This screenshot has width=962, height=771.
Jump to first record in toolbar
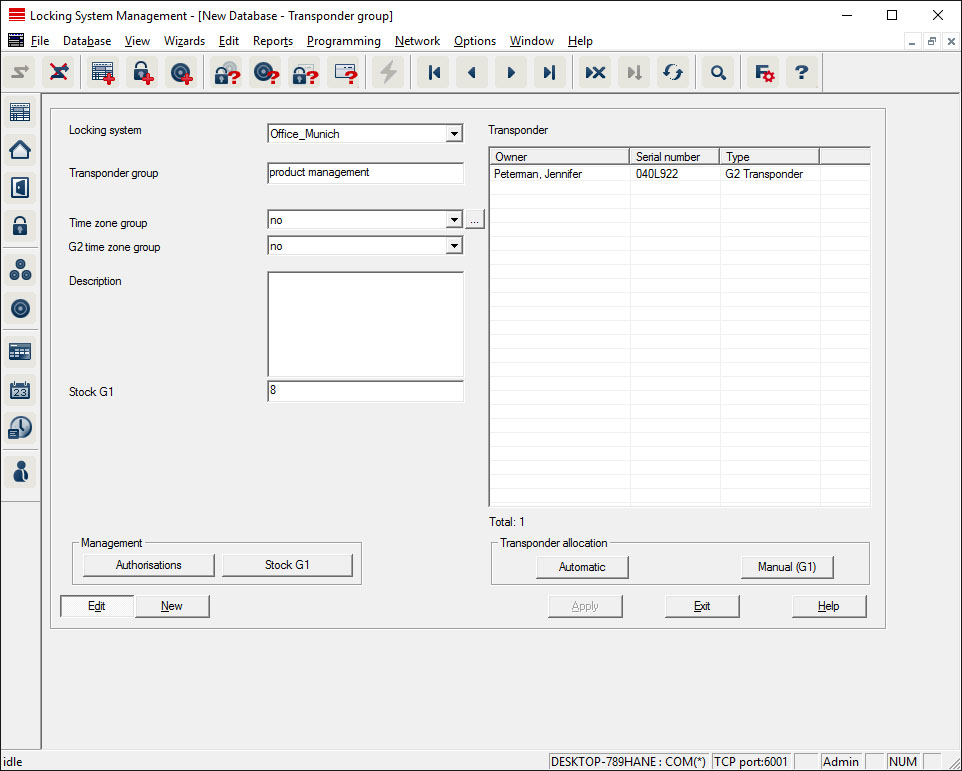coord(433,73)
